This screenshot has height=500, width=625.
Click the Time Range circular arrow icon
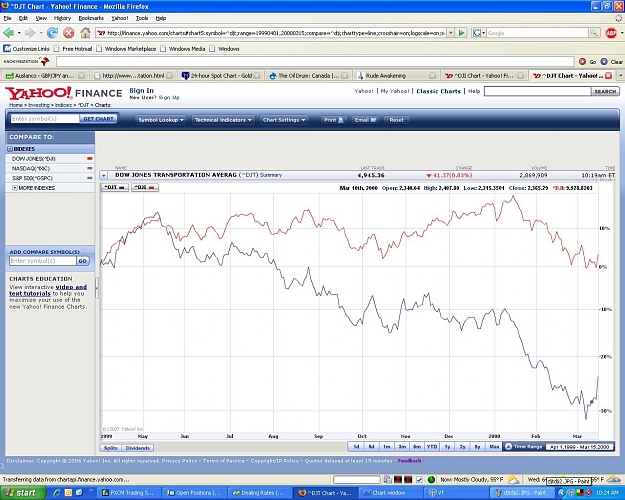pos(508,447)
